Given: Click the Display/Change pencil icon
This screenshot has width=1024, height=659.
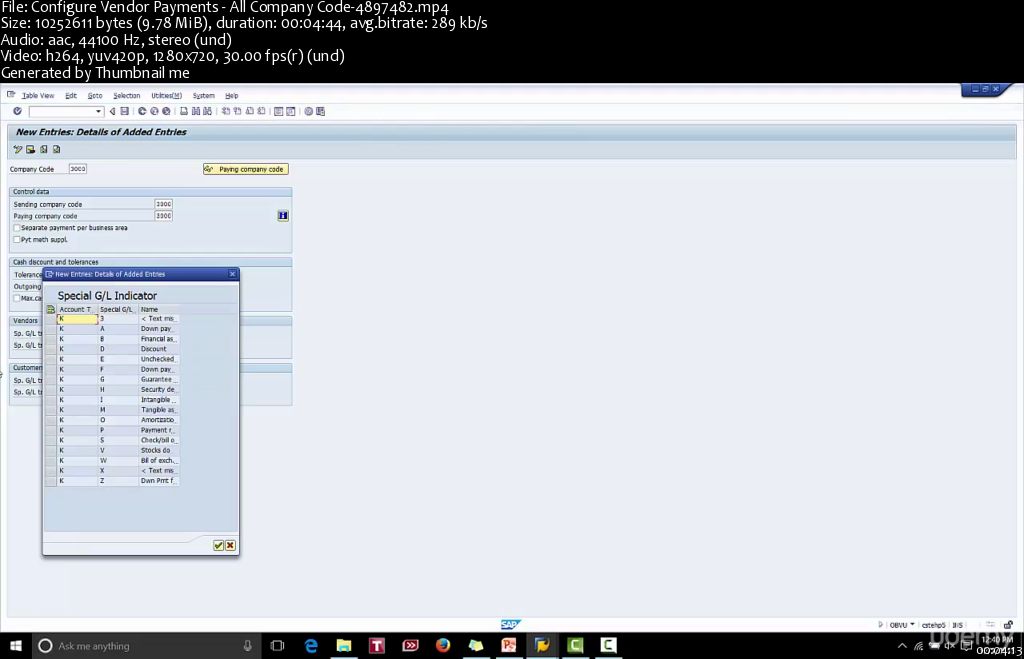Looking at the screenshot, I should pyautogui.click(x=18, y=150).
